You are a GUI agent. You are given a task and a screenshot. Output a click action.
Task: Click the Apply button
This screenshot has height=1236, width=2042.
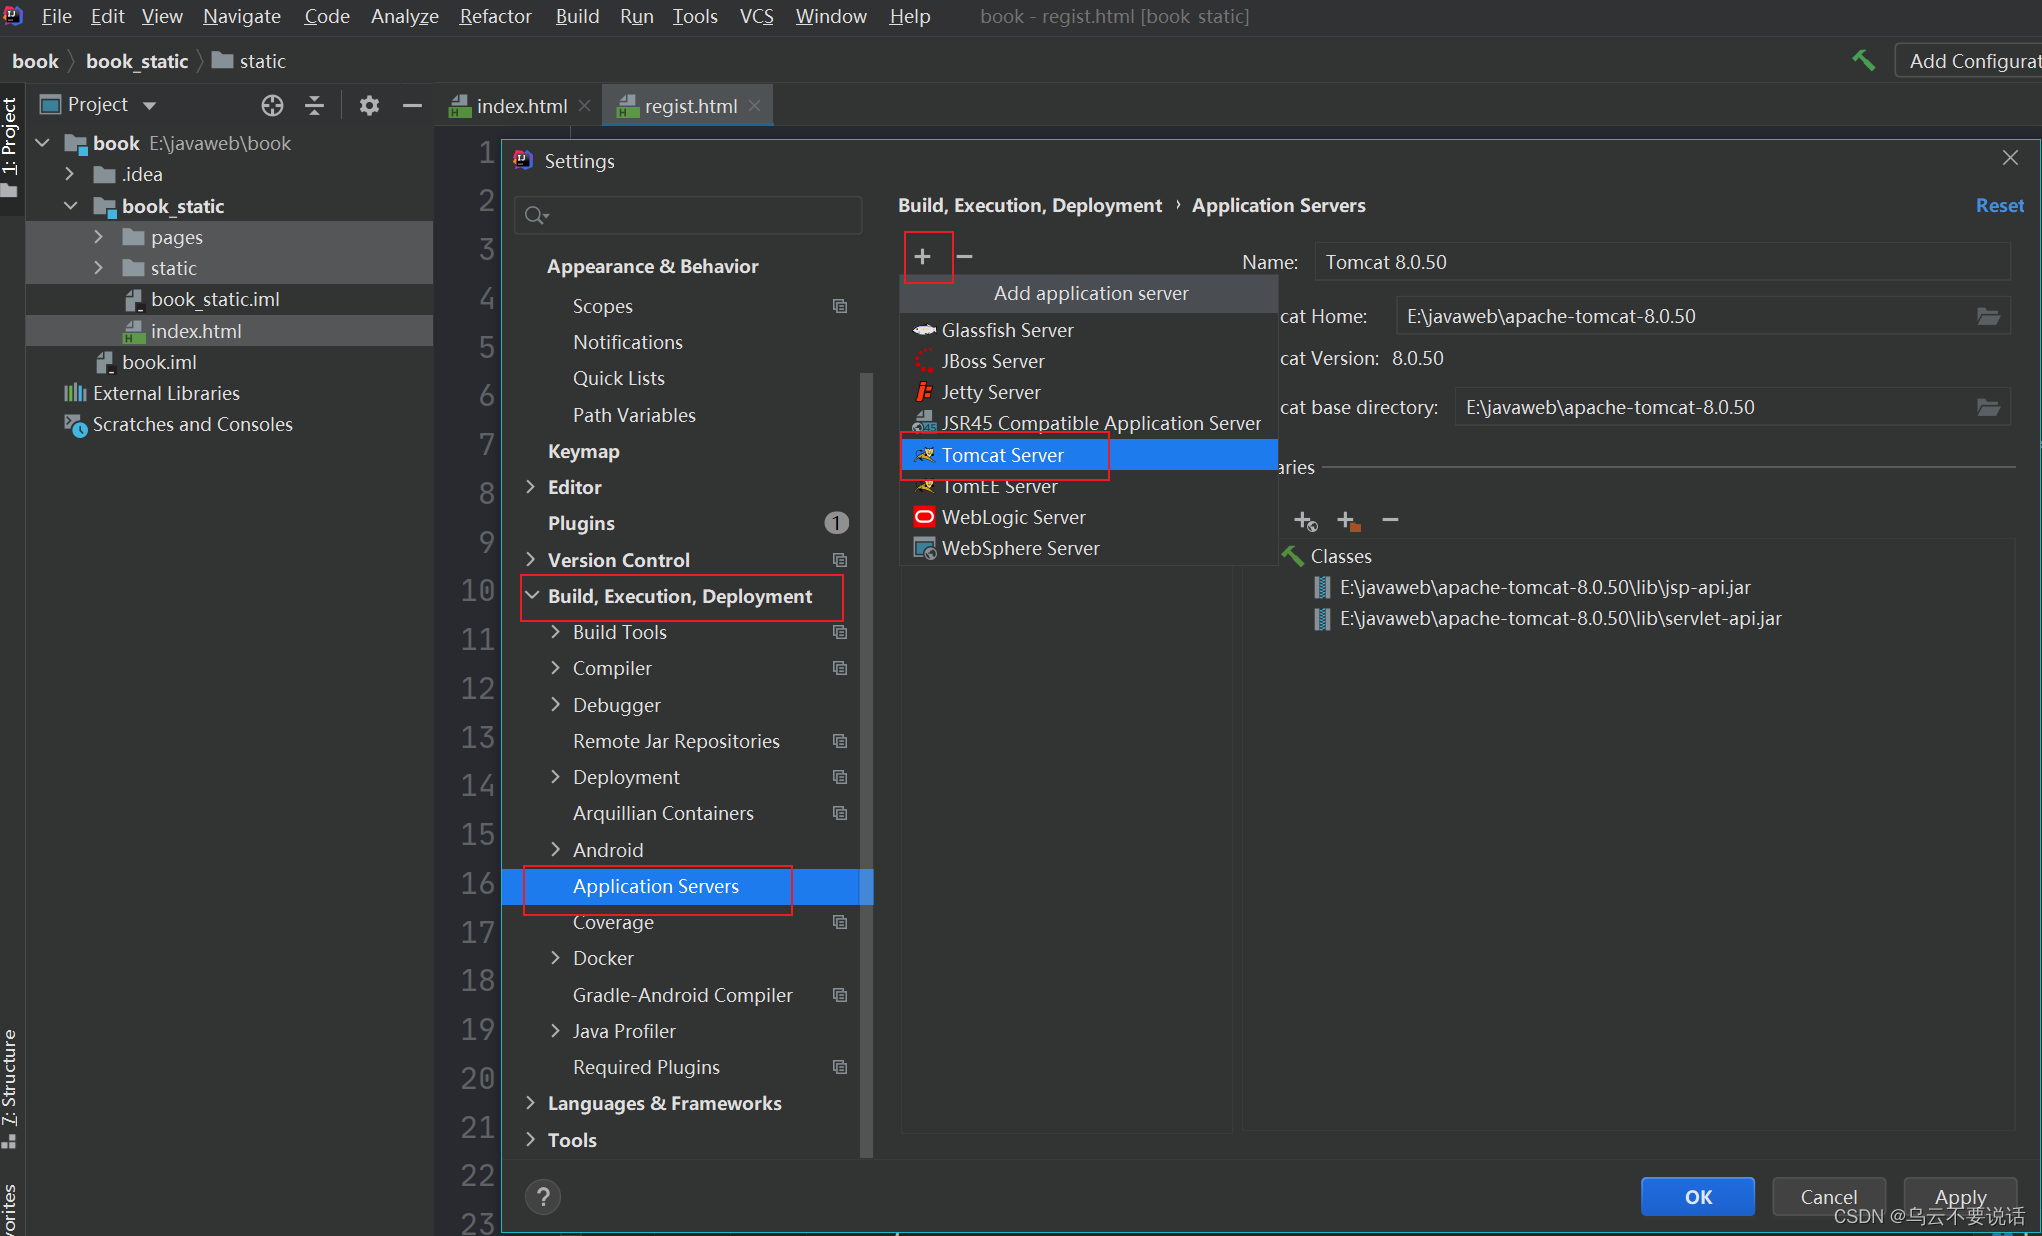coord(1960,1197)
